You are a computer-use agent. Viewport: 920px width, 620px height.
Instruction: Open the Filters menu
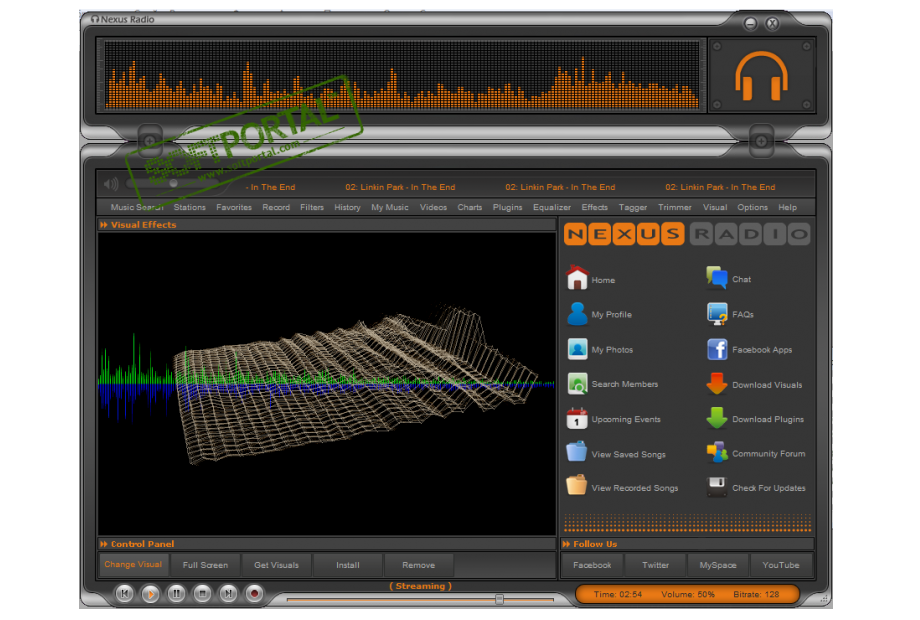click(312, 207)
